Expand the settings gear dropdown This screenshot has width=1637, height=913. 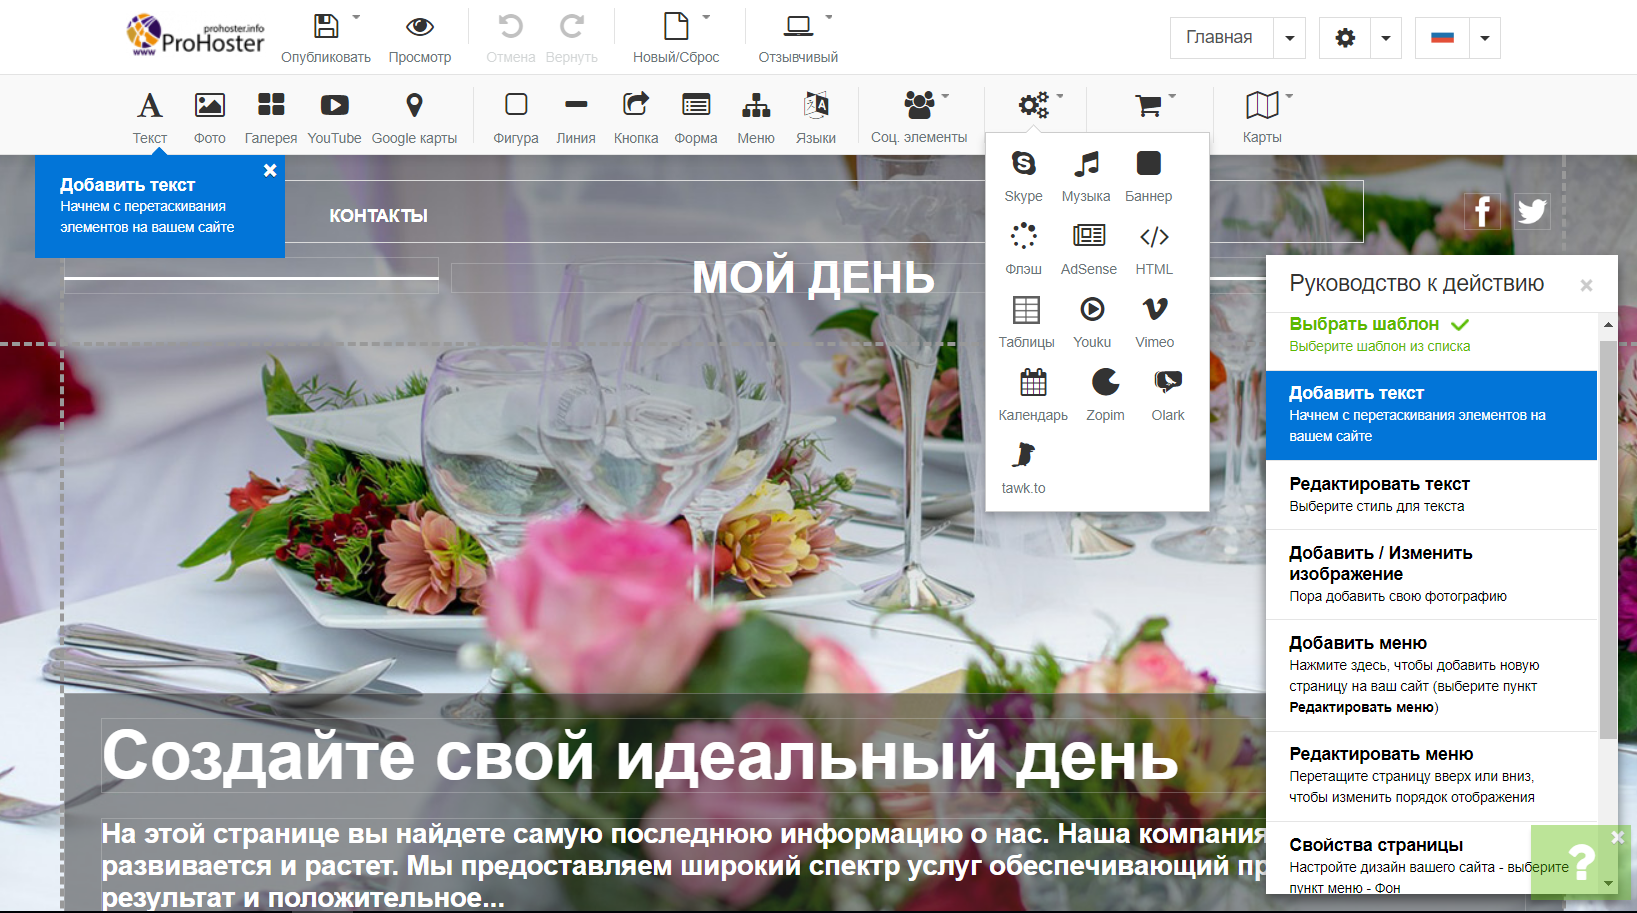tap(1385, 38)
